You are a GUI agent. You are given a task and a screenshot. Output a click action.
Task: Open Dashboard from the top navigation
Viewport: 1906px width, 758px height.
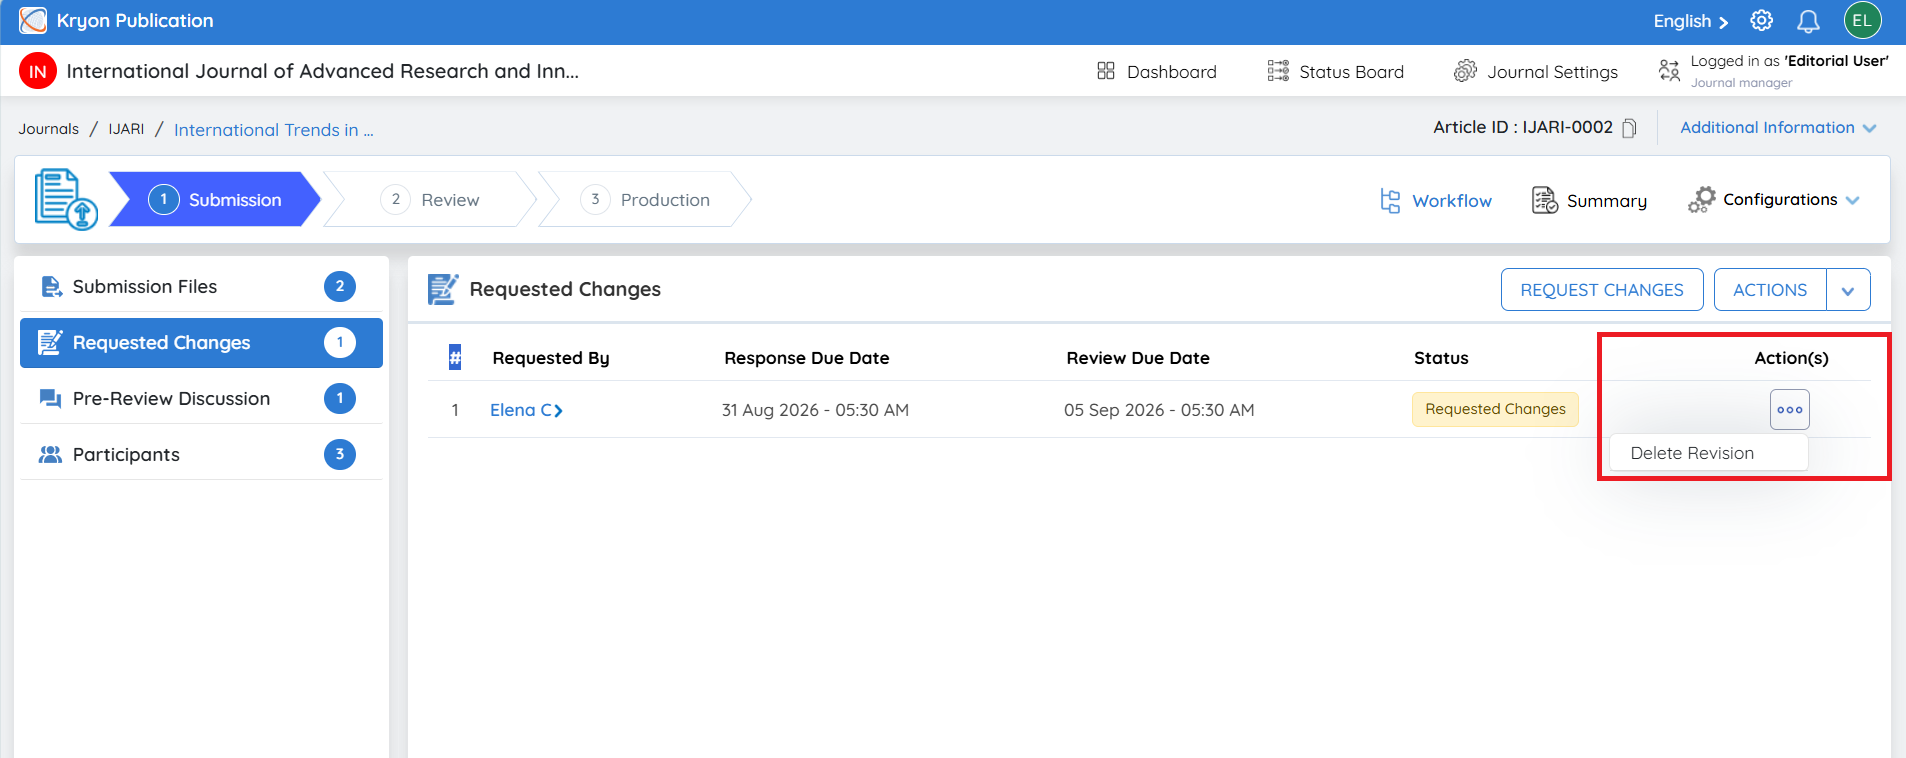(1157, 71)
